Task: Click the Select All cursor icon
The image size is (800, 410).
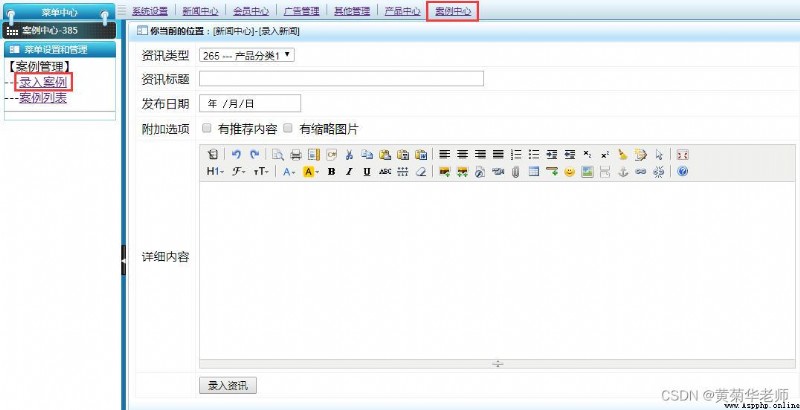Action: pyautogui.click(x=659, y=155)
